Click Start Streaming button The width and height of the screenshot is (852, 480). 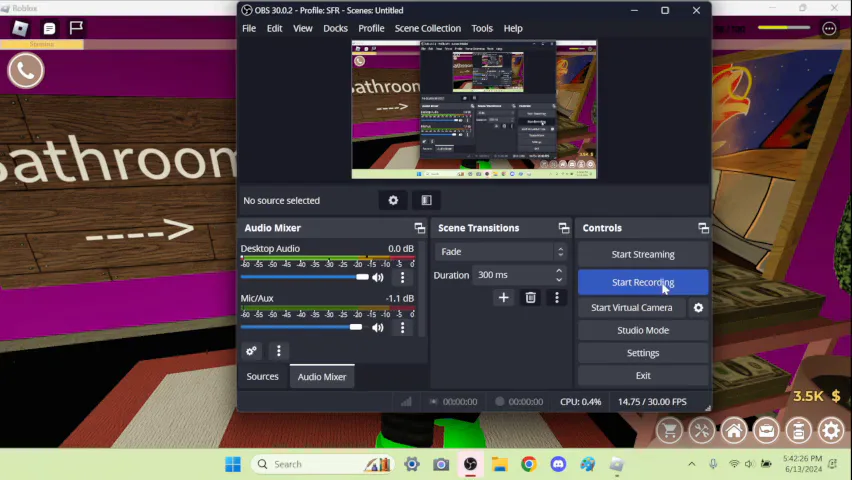click(643, 254)
